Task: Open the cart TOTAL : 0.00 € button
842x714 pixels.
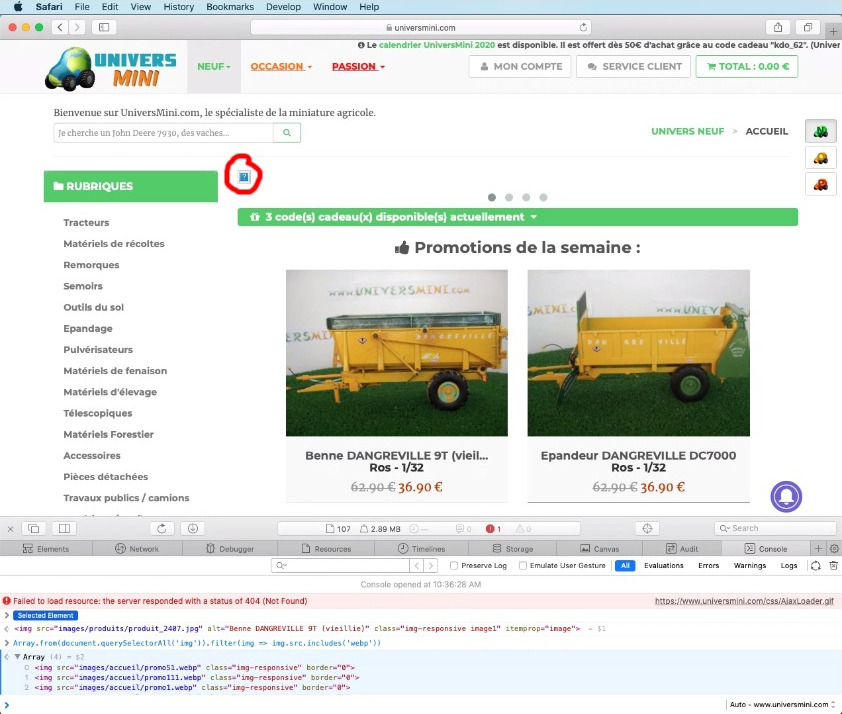Action: click(x=747, y=67)
